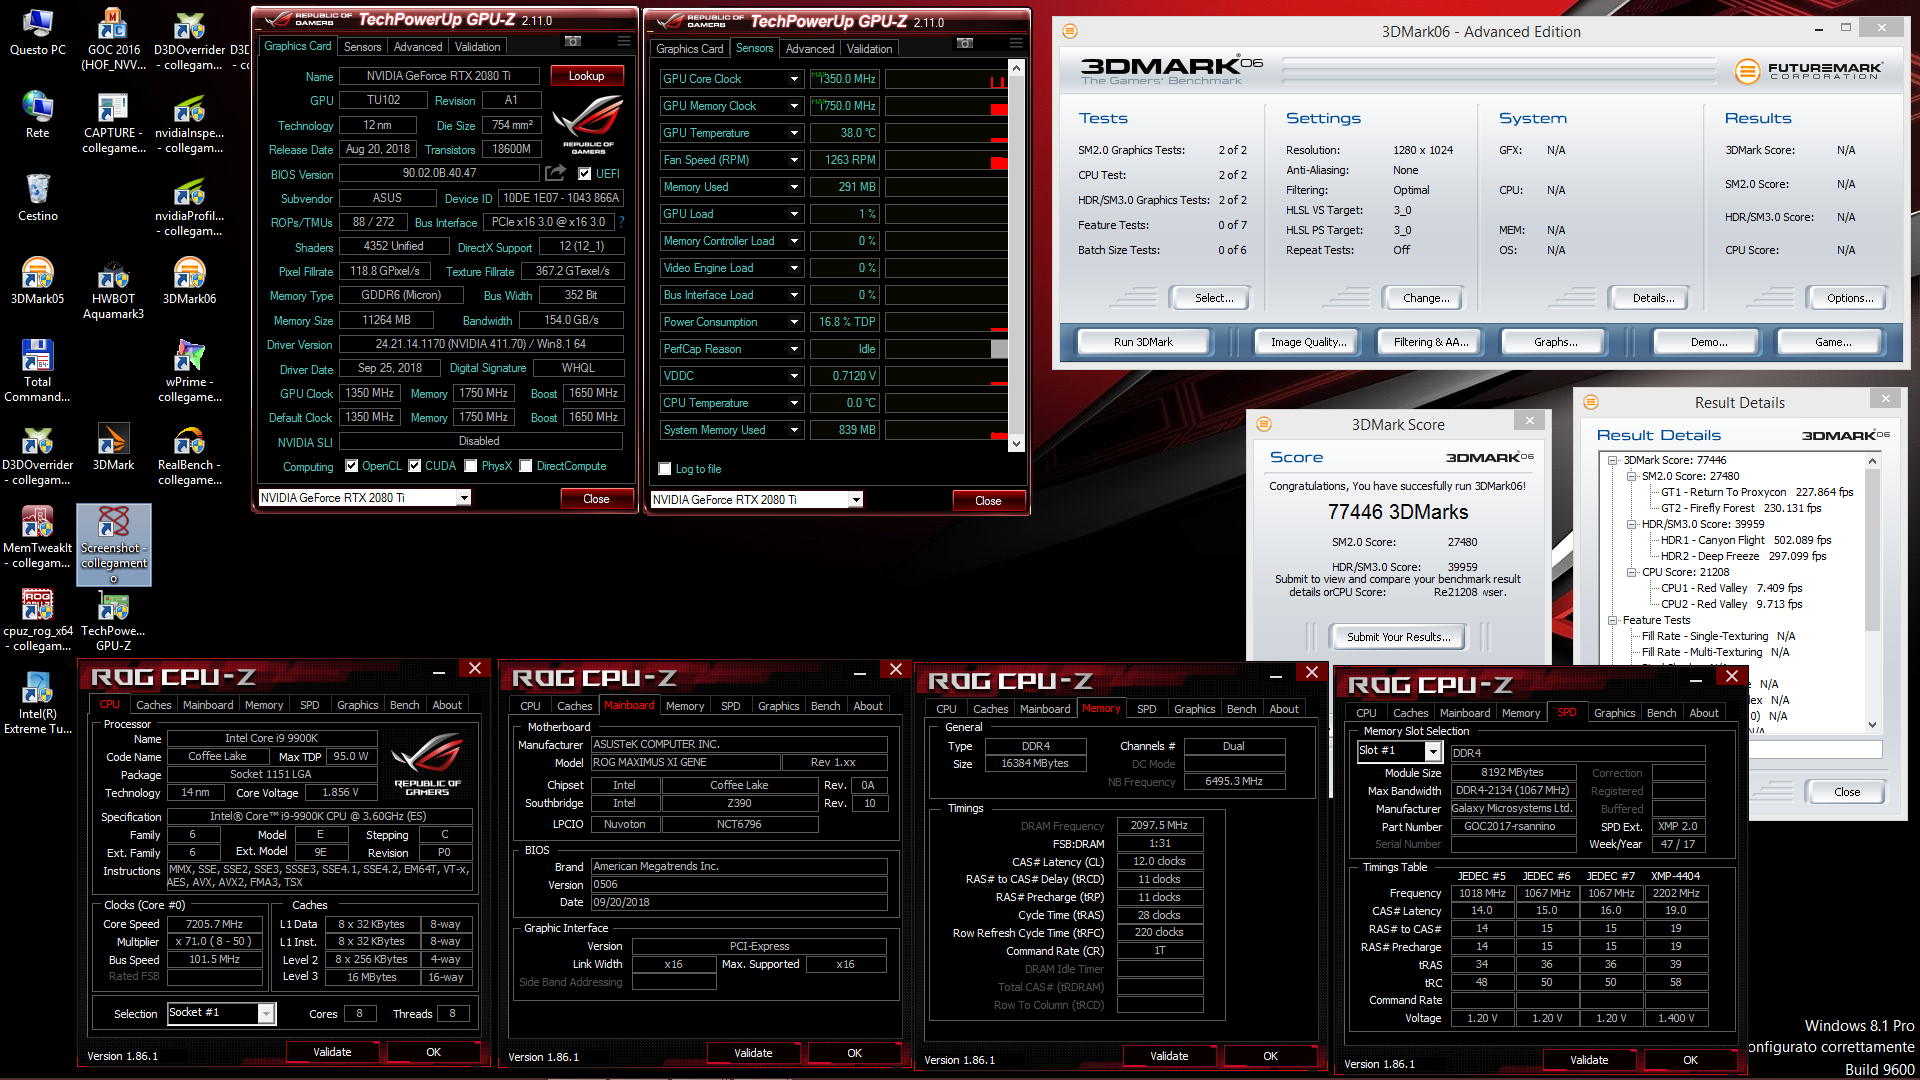Click orange icon in Result Details title bar
The width and height of the screenshot is (1920, 1080).
coord(1591,402)
